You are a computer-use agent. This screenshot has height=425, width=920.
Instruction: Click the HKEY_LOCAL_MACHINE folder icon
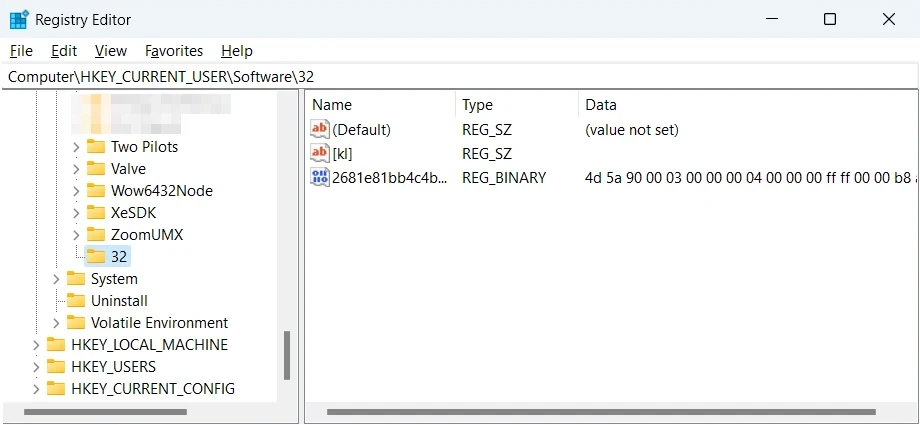point(56,345)
